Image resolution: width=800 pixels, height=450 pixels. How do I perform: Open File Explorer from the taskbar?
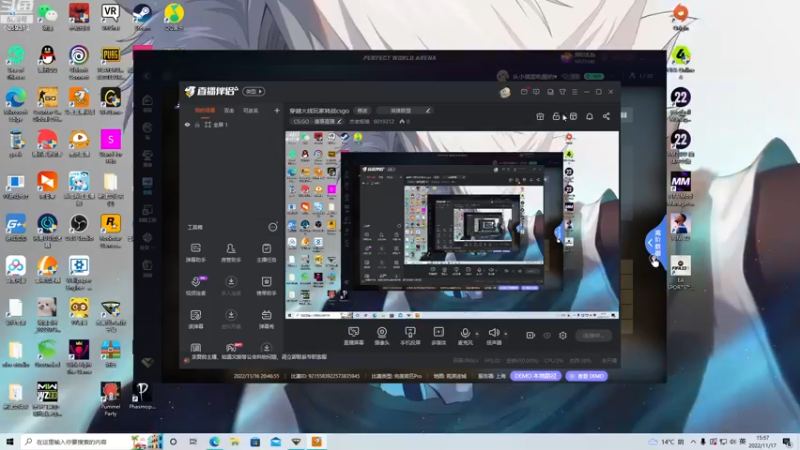click(x=235, y=442)
